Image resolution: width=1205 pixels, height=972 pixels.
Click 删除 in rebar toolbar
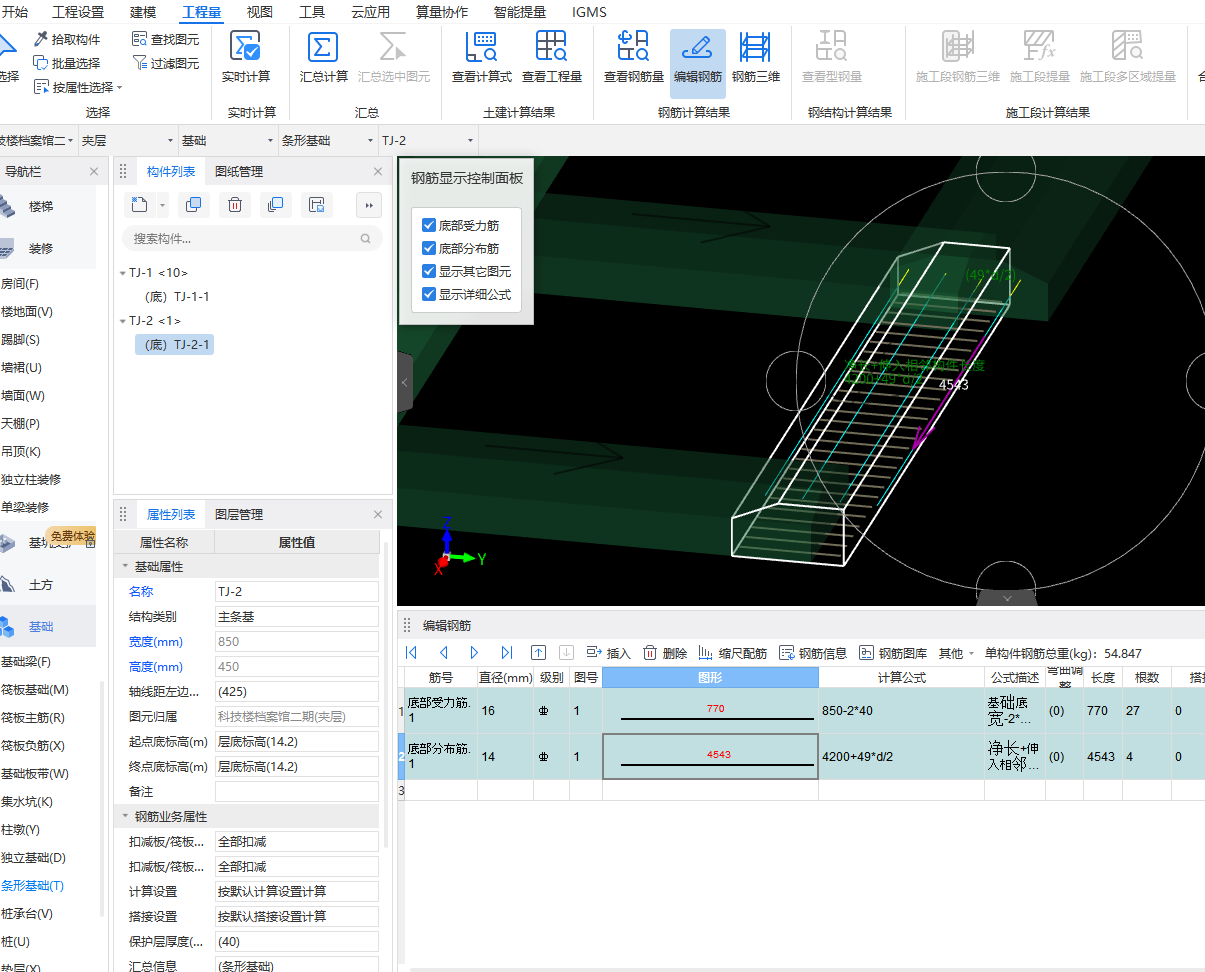point(665,653)
